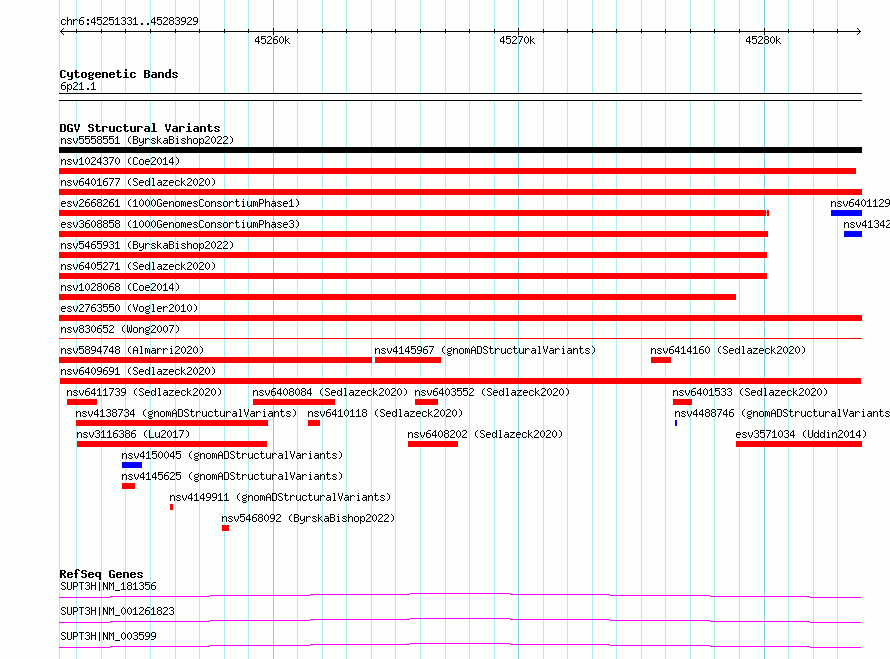Screen dimensions: 890x659
Task: Open the RefSeq Genes track title
Action: point(101,574)
